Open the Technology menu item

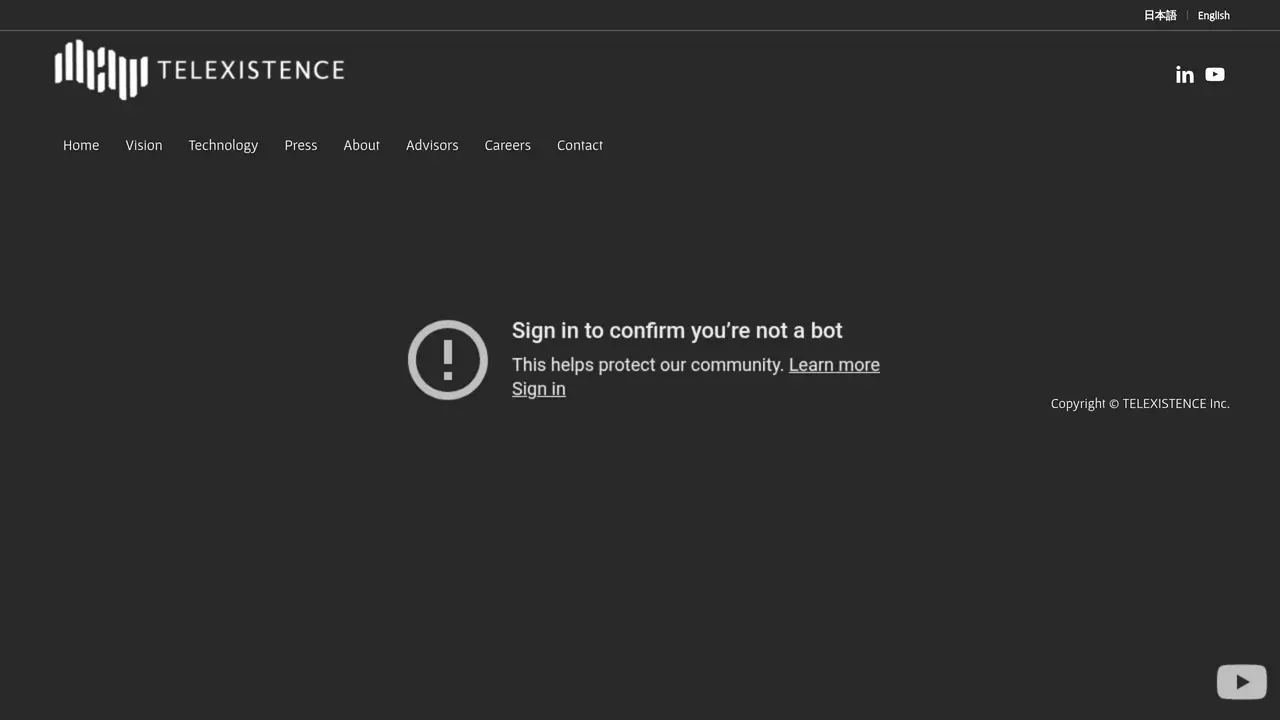pos(223,145)
